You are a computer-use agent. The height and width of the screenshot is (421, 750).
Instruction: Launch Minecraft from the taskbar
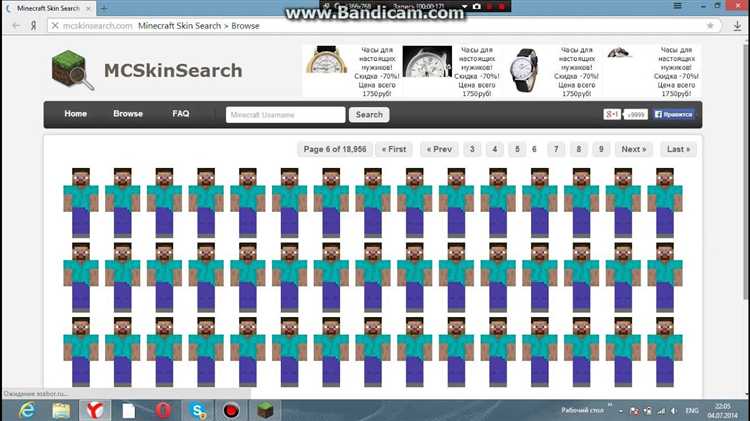tap(265, 410)
